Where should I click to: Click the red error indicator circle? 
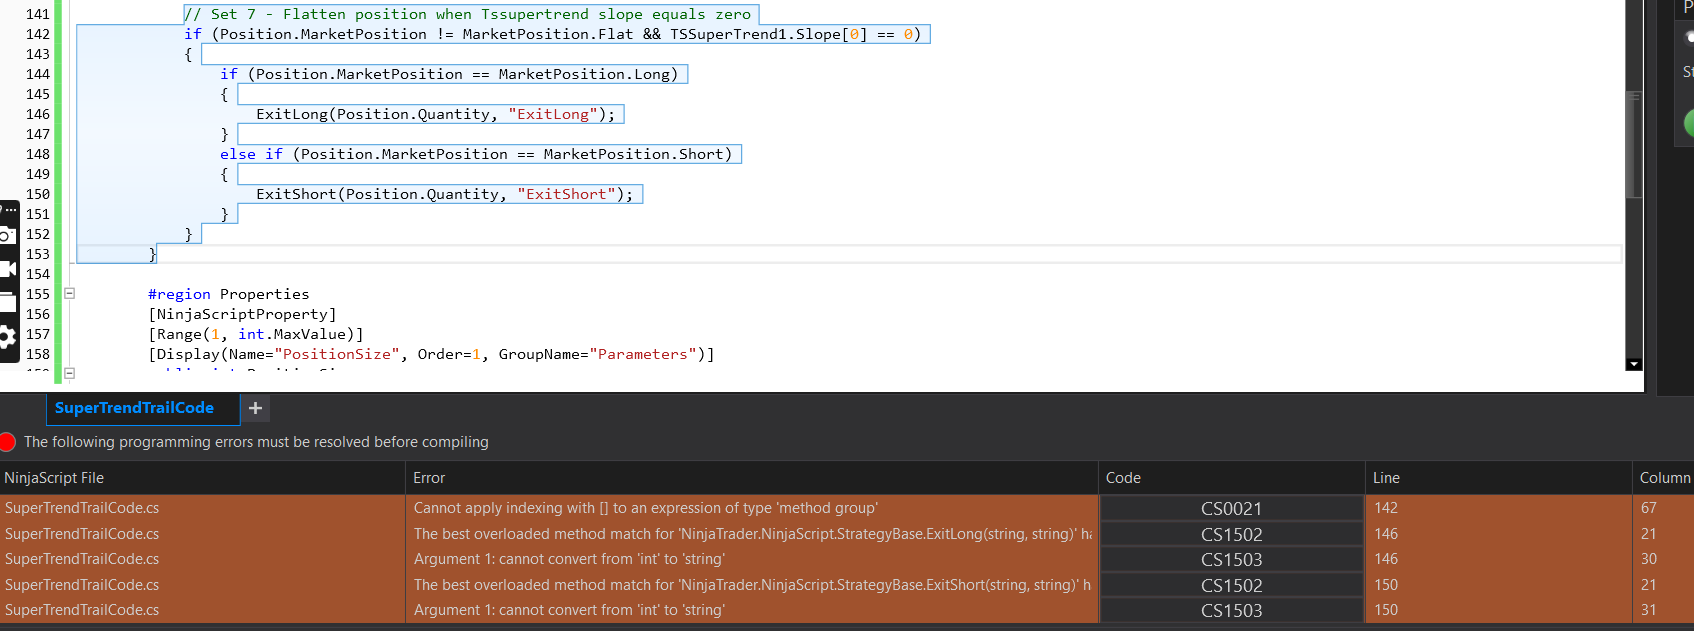[7, 442]
